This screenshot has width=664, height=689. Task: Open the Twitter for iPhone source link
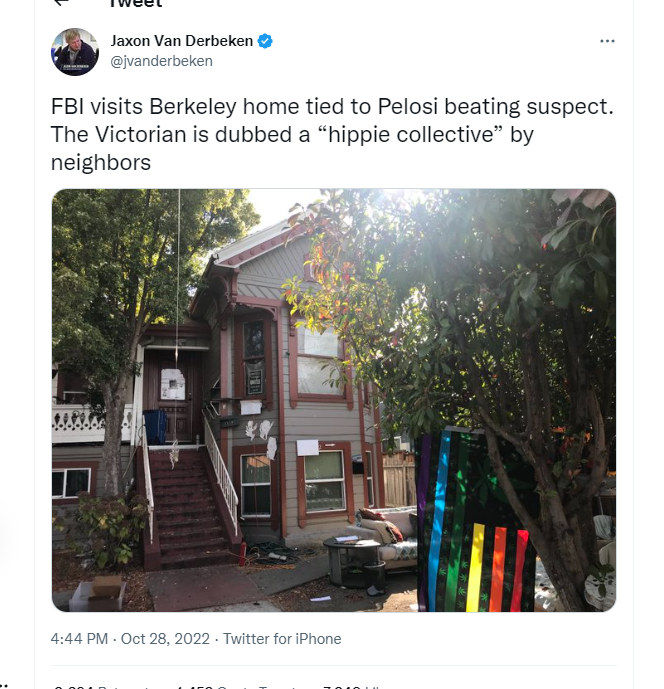point(282,638)
